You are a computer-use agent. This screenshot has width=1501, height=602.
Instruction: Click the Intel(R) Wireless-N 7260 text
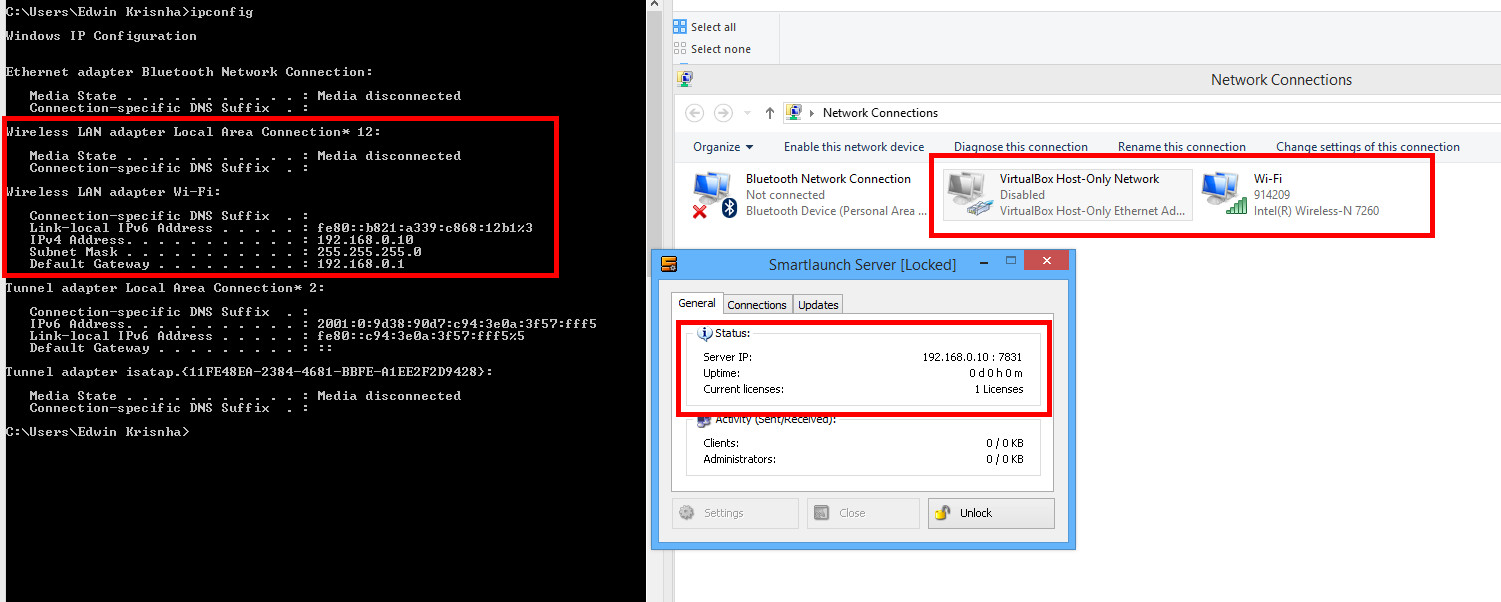(1317, 211)
